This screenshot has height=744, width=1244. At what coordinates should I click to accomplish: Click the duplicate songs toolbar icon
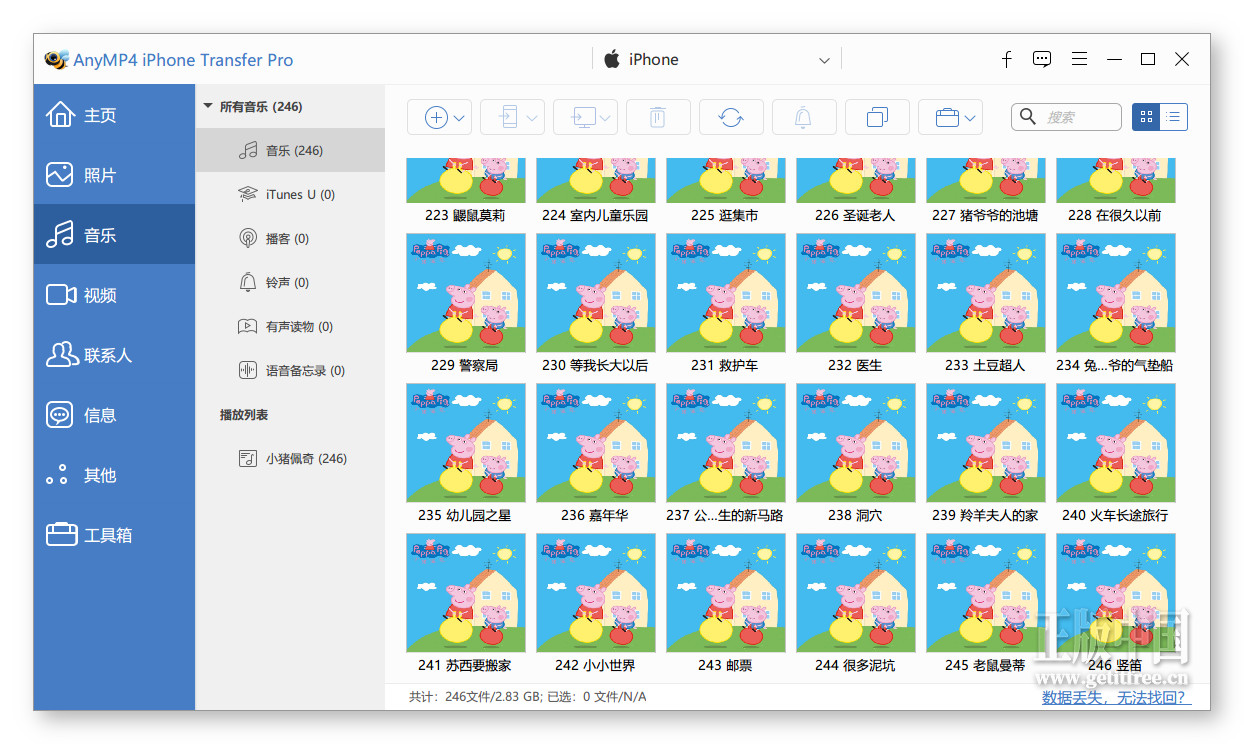coord(877,117)
